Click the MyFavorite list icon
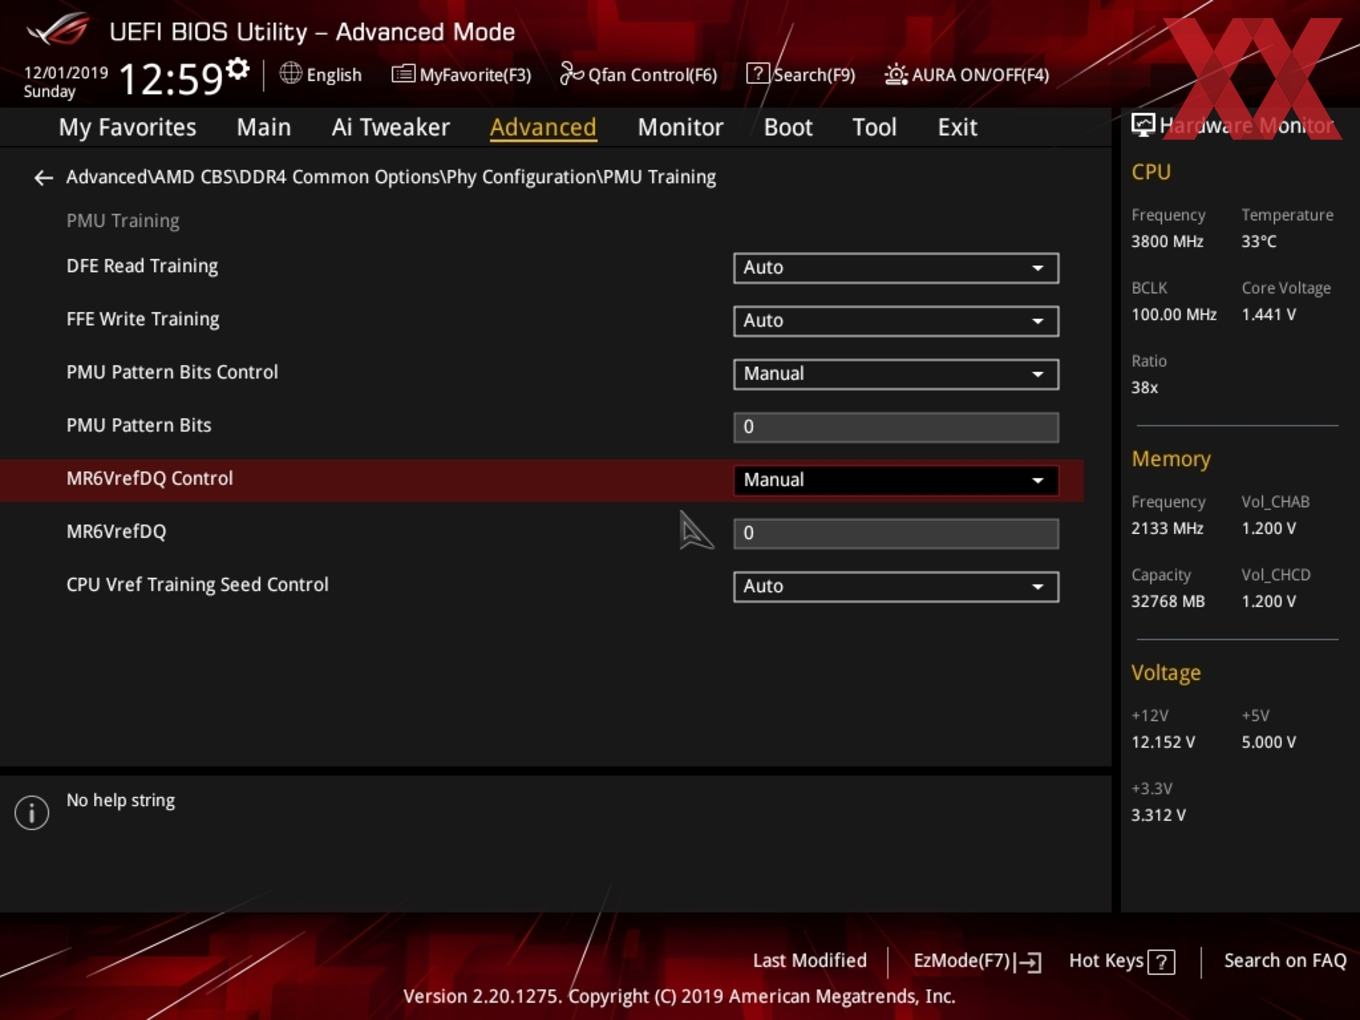The image size is (1360, 1020). (403, 74)
